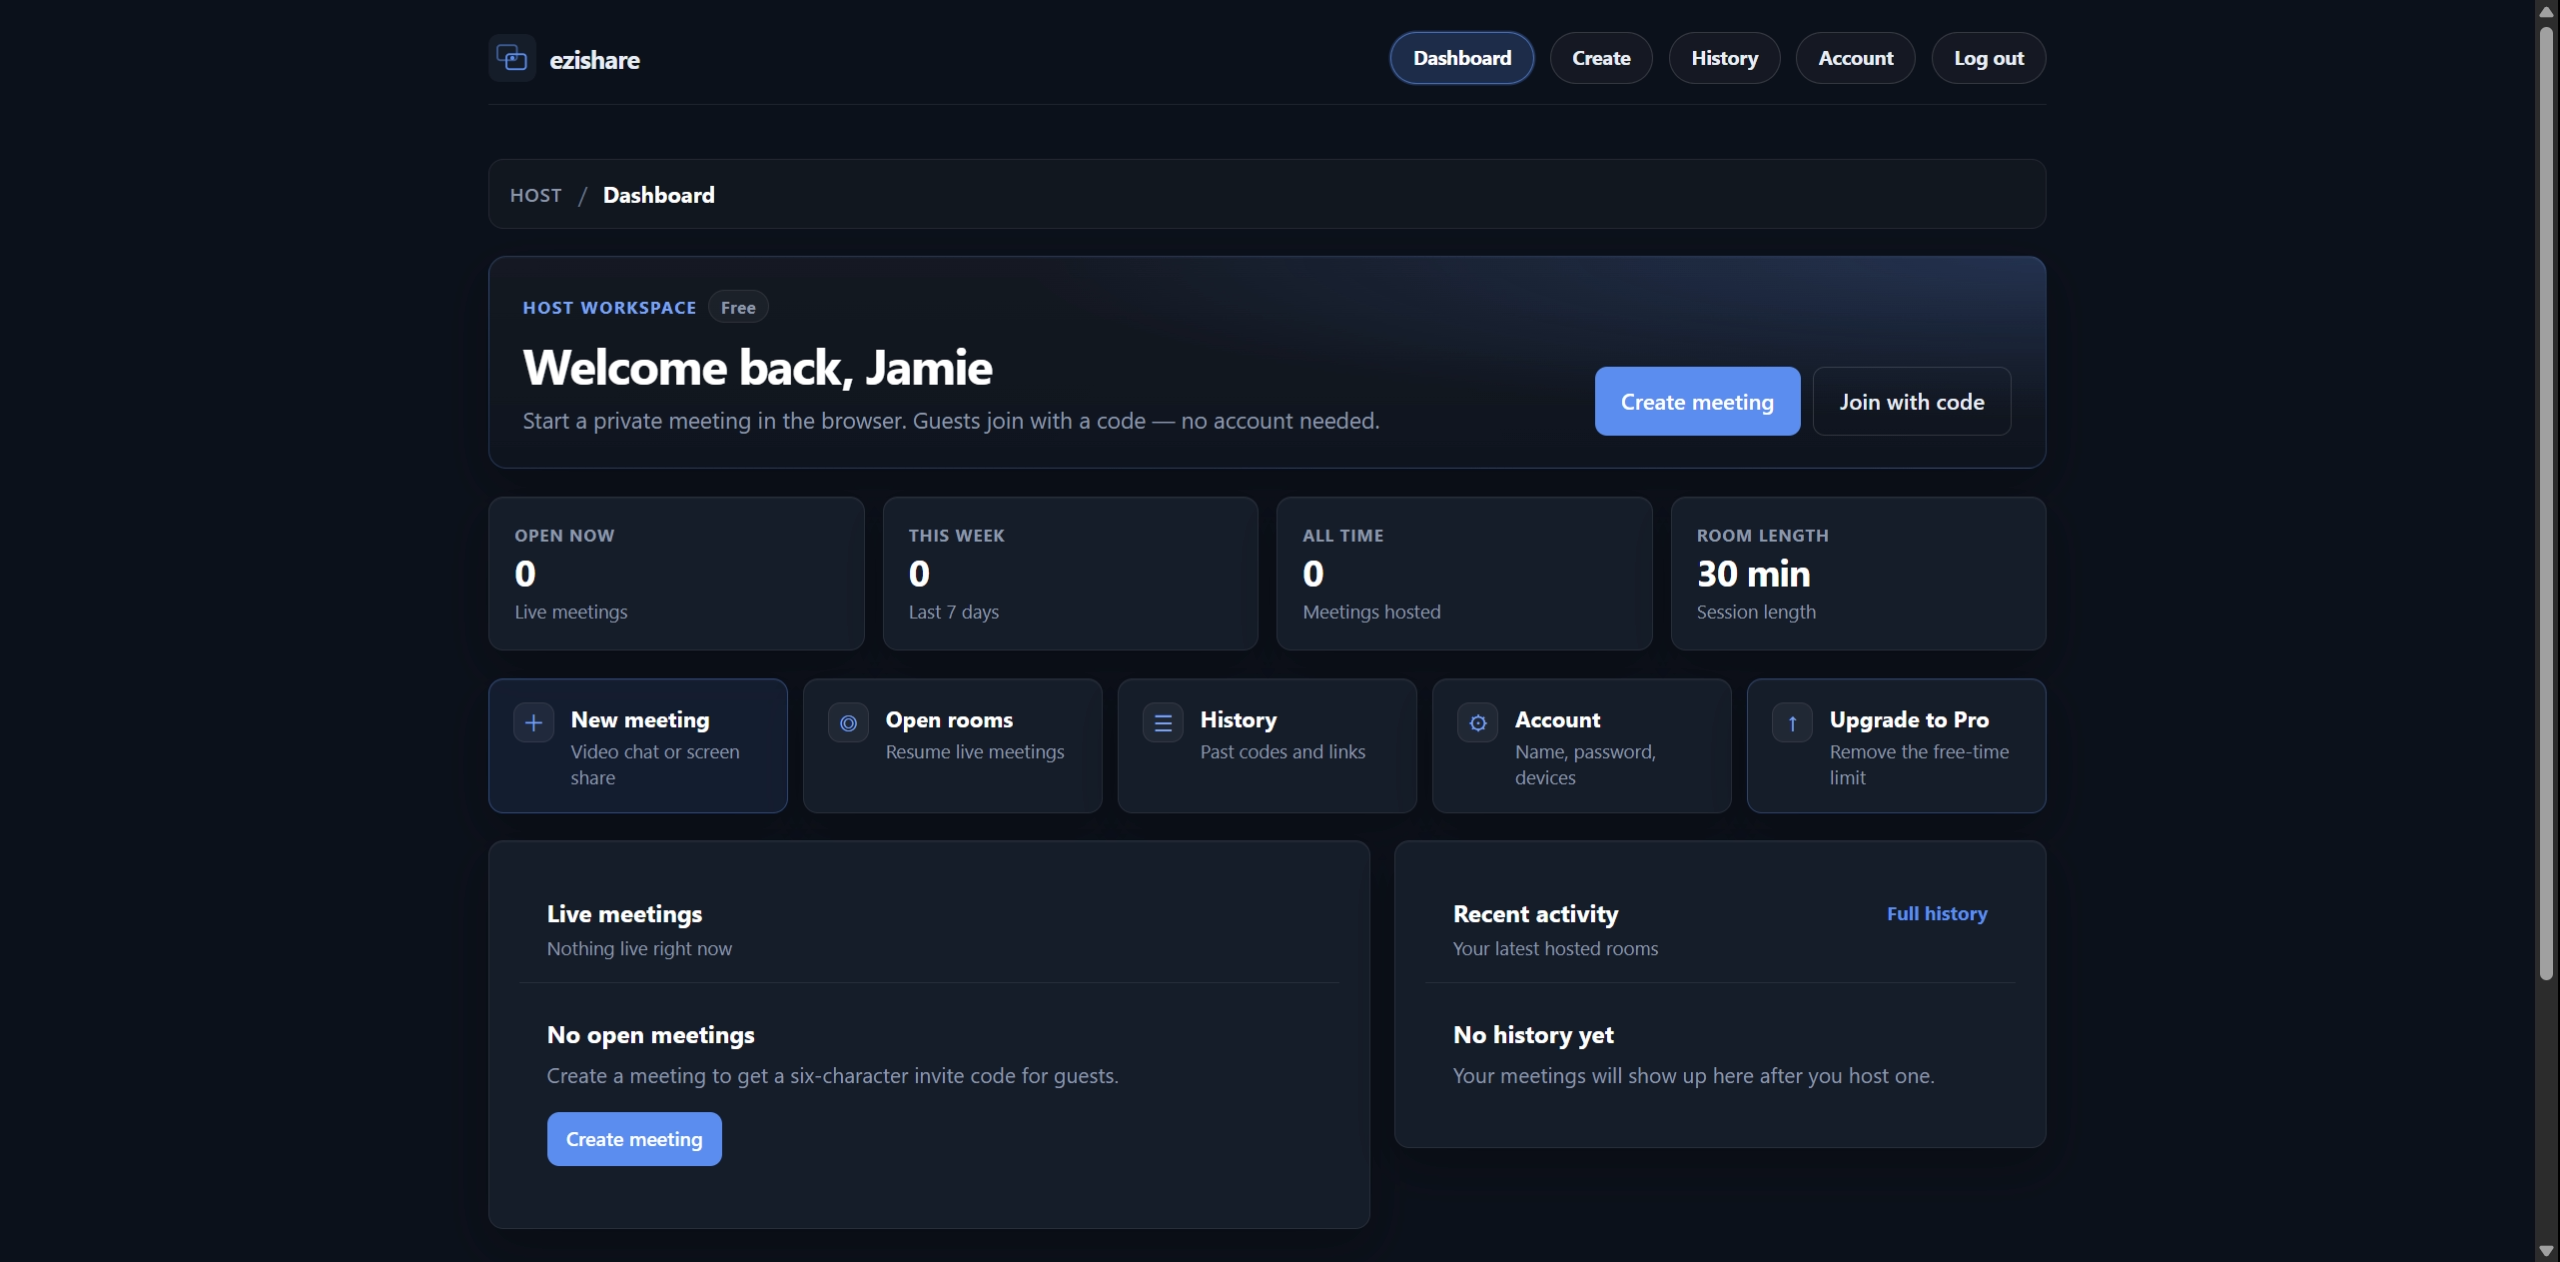
Task: Click the Recent activity heading
Action: click(1535, 914)
